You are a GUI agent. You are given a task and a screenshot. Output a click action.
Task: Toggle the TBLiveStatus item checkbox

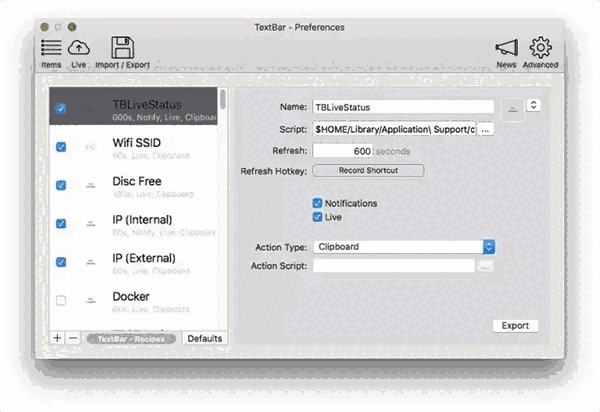[x=61, y=108]
